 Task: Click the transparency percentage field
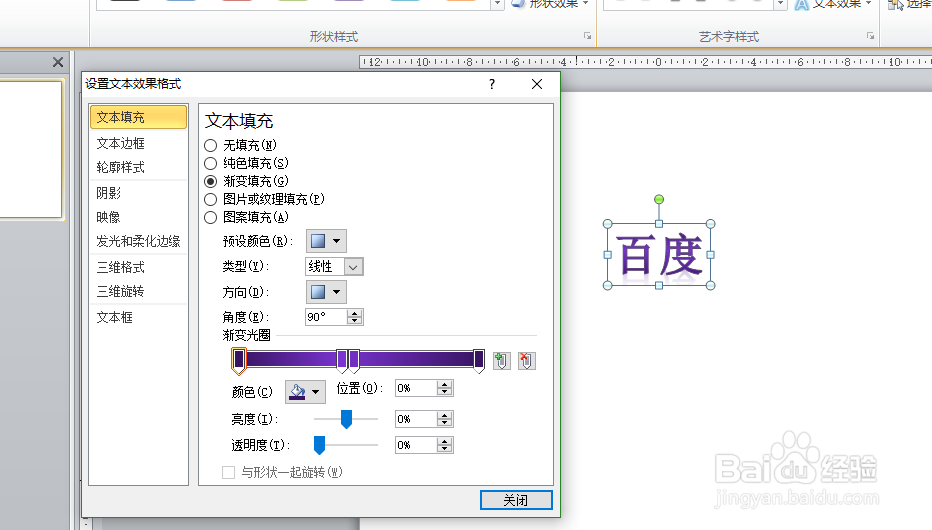(416, 445)
